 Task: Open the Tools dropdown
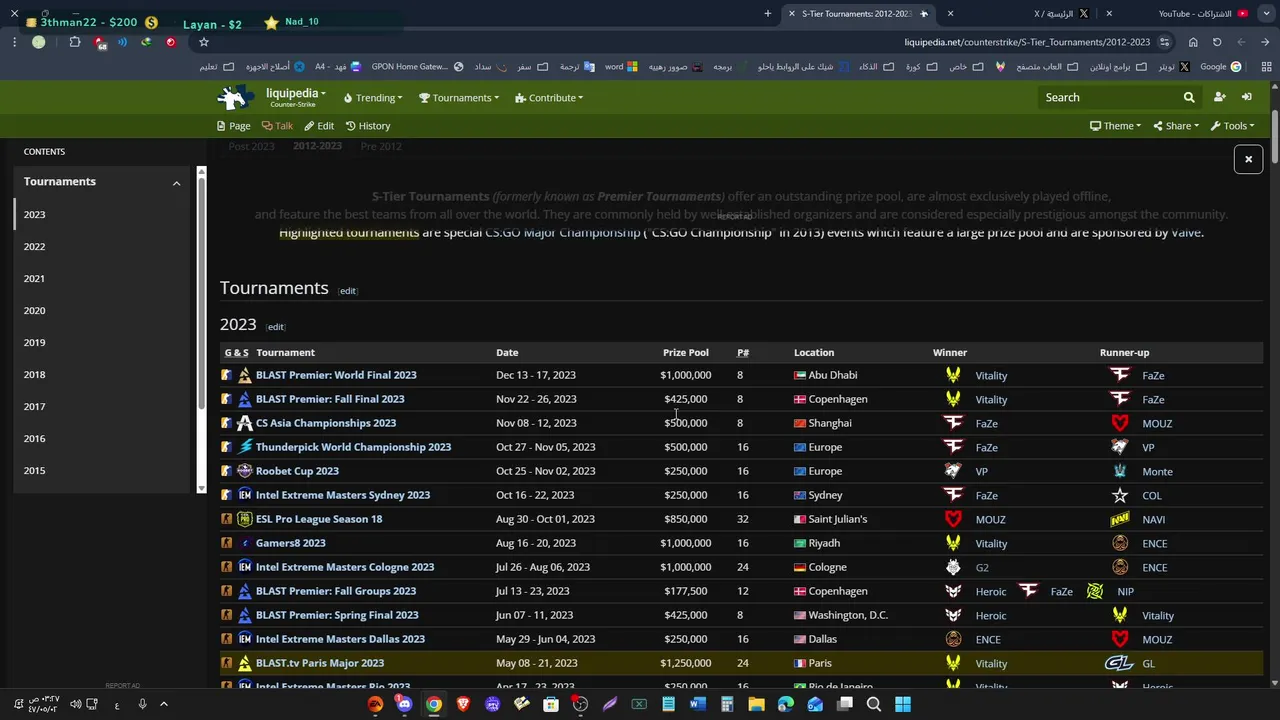click(1233, 126)
